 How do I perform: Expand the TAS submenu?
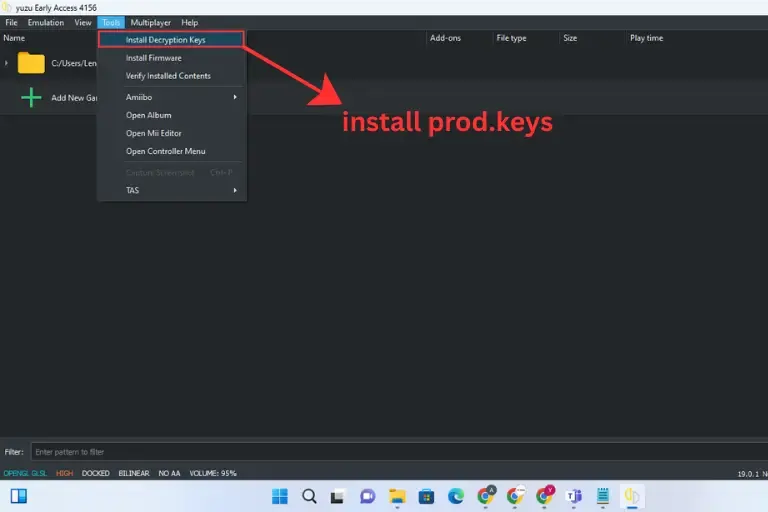coord(171,190)
